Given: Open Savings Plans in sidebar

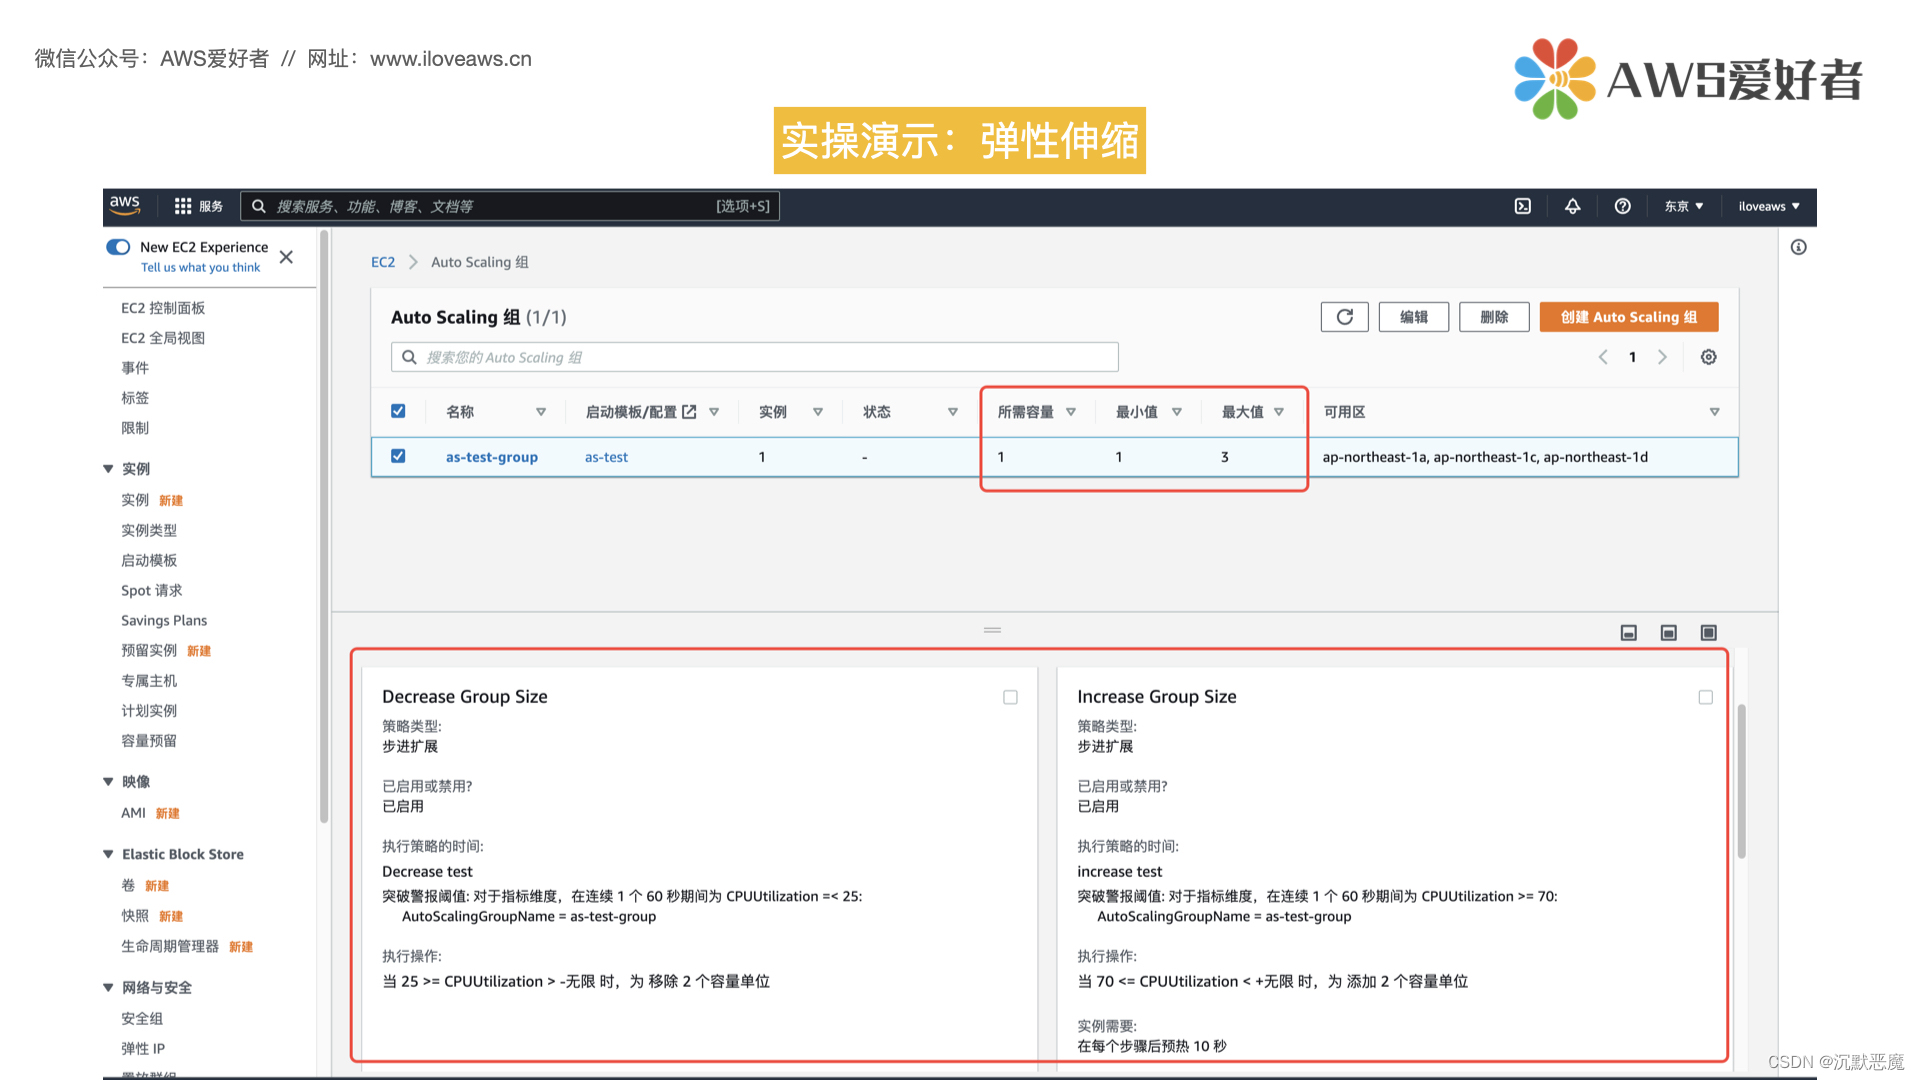Looking at the screenshot, I should coord(164,621).
